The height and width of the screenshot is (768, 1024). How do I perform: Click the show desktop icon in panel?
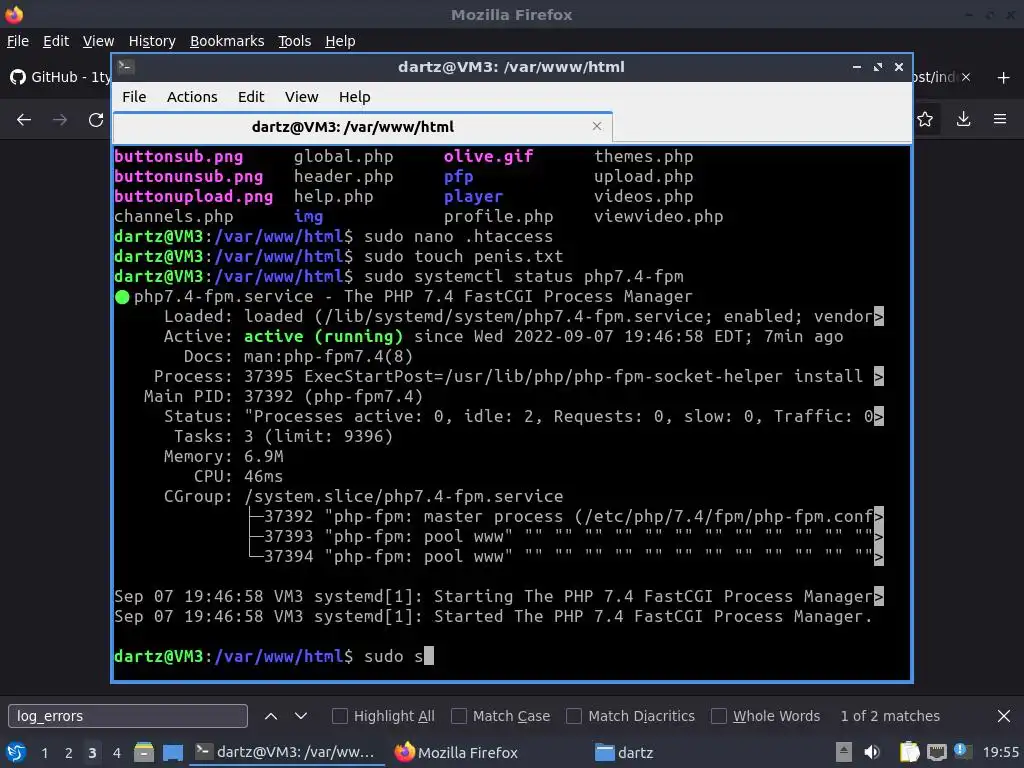coord(173,752)
